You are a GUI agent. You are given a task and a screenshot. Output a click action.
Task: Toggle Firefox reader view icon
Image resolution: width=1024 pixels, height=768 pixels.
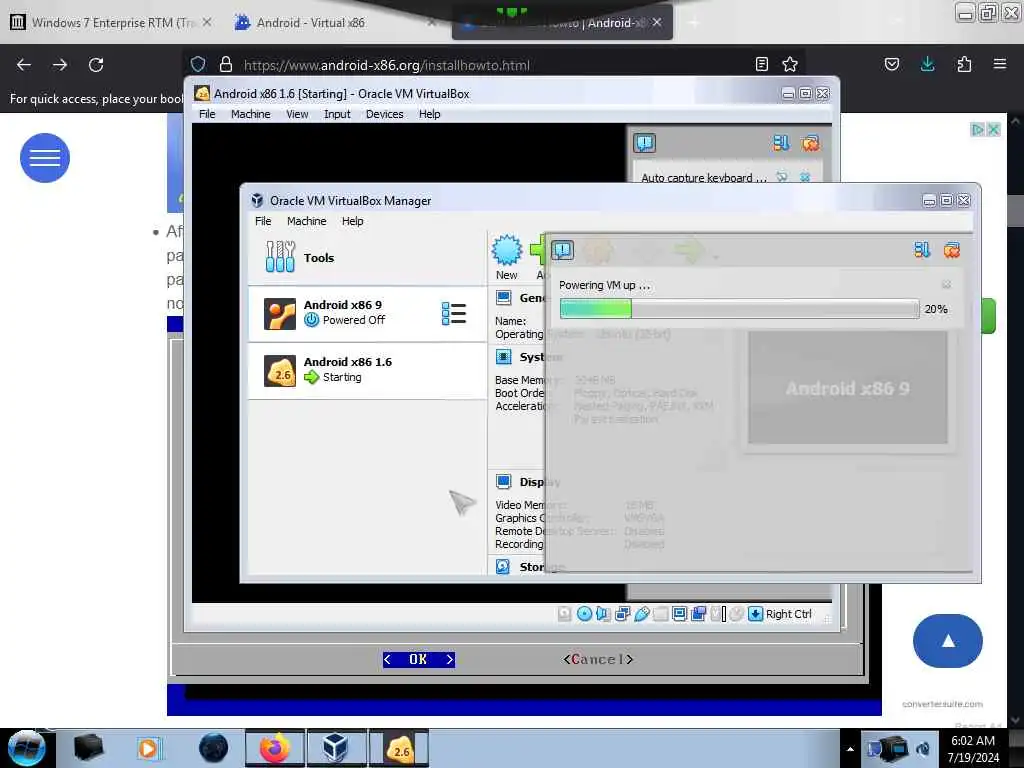pyautogui.click(x=761, y=64)
